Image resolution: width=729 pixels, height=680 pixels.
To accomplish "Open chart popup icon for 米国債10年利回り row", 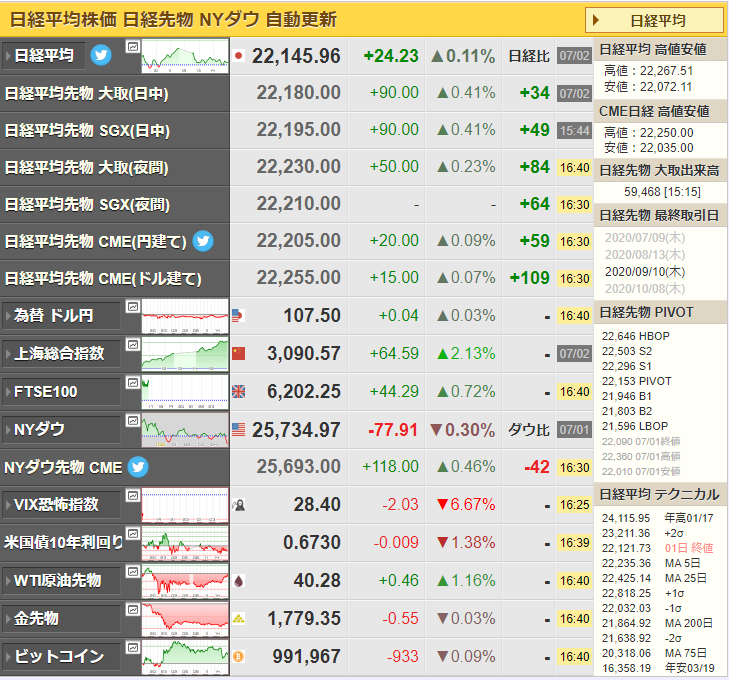I will (x=133, y=534).
